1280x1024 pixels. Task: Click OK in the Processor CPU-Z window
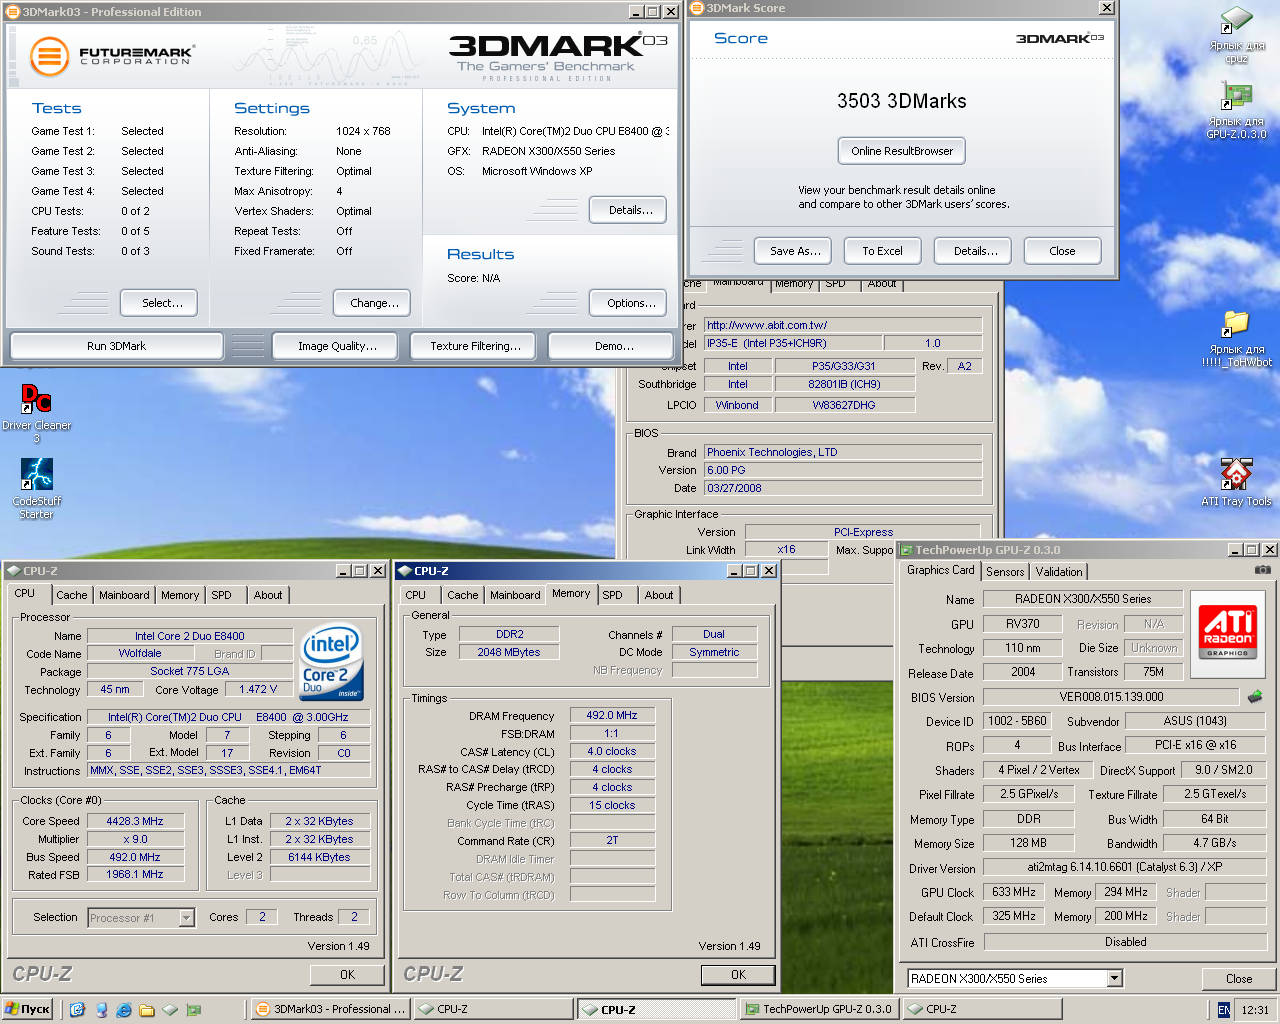(347, 974)
